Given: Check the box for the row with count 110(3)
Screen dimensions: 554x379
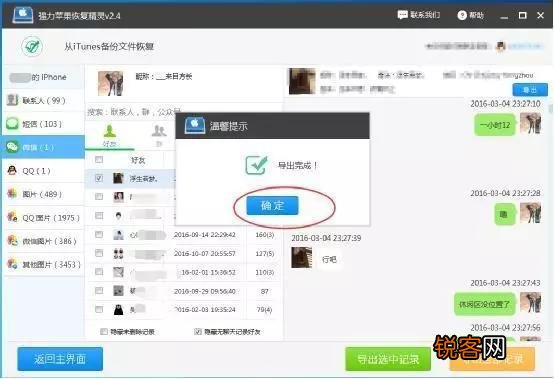Looking at the screenshot, I should pos(99,272).
